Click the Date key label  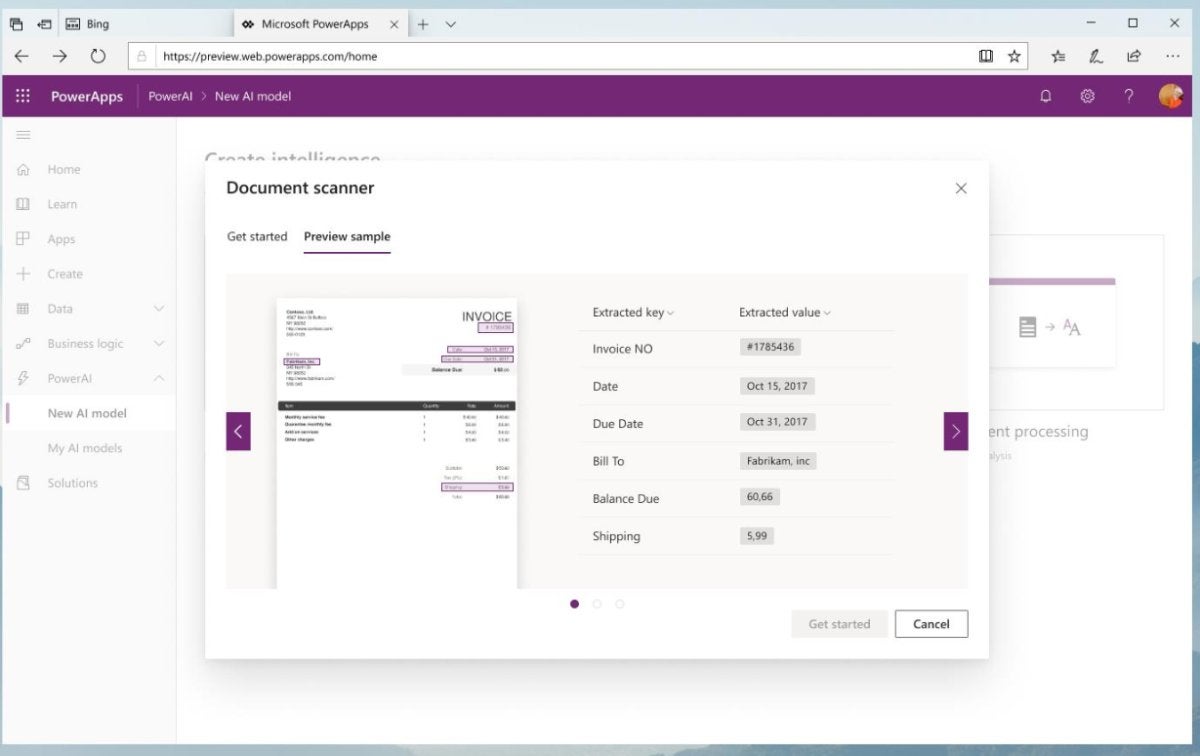click(605, 386)
